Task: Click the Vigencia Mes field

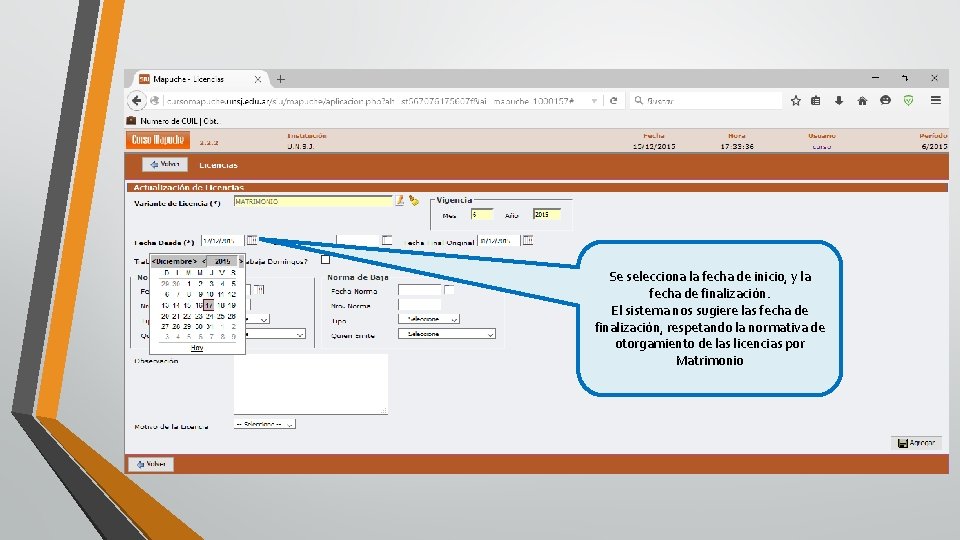Action: (x=481, y=214)
